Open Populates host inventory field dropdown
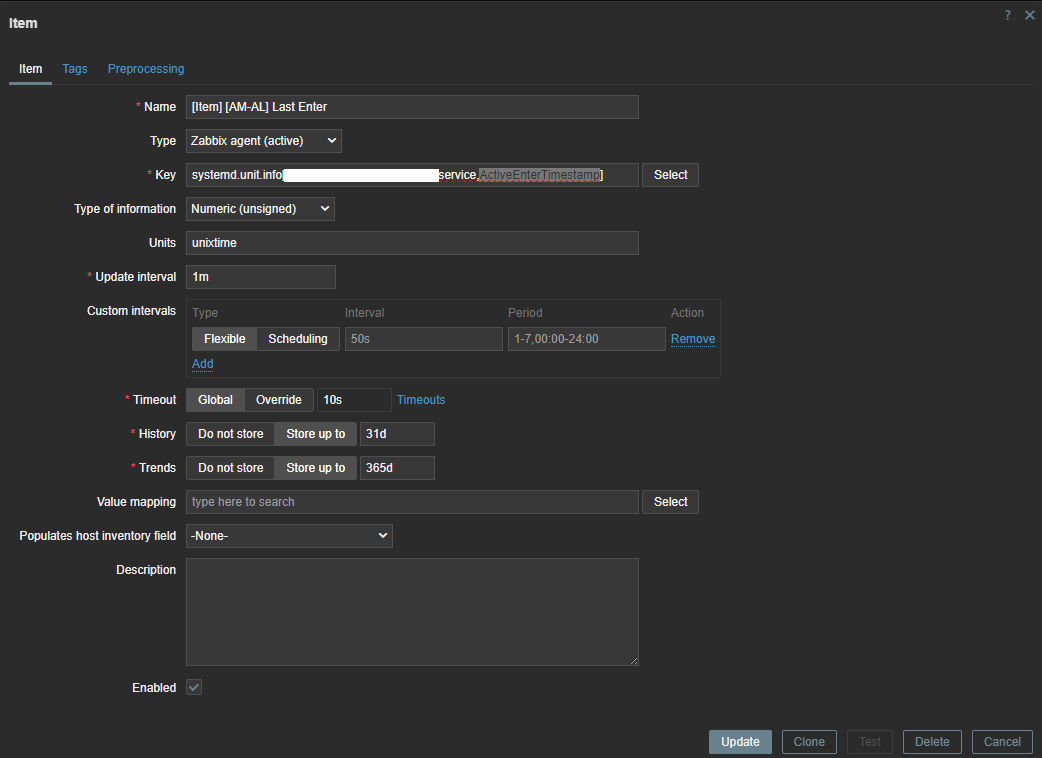 pos(289,536)
